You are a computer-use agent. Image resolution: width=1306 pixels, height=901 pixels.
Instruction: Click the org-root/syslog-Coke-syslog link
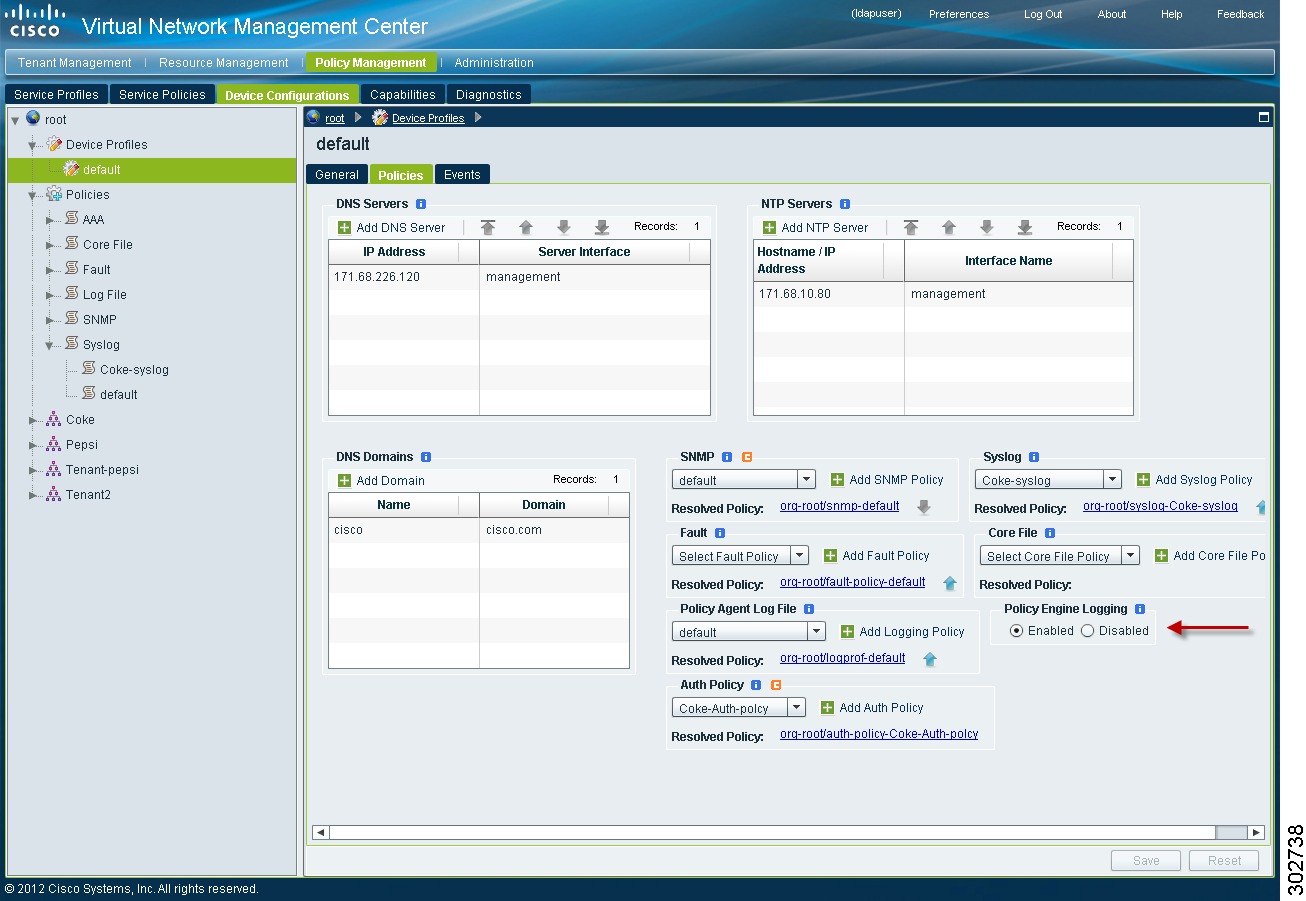tap(1160, 506)
